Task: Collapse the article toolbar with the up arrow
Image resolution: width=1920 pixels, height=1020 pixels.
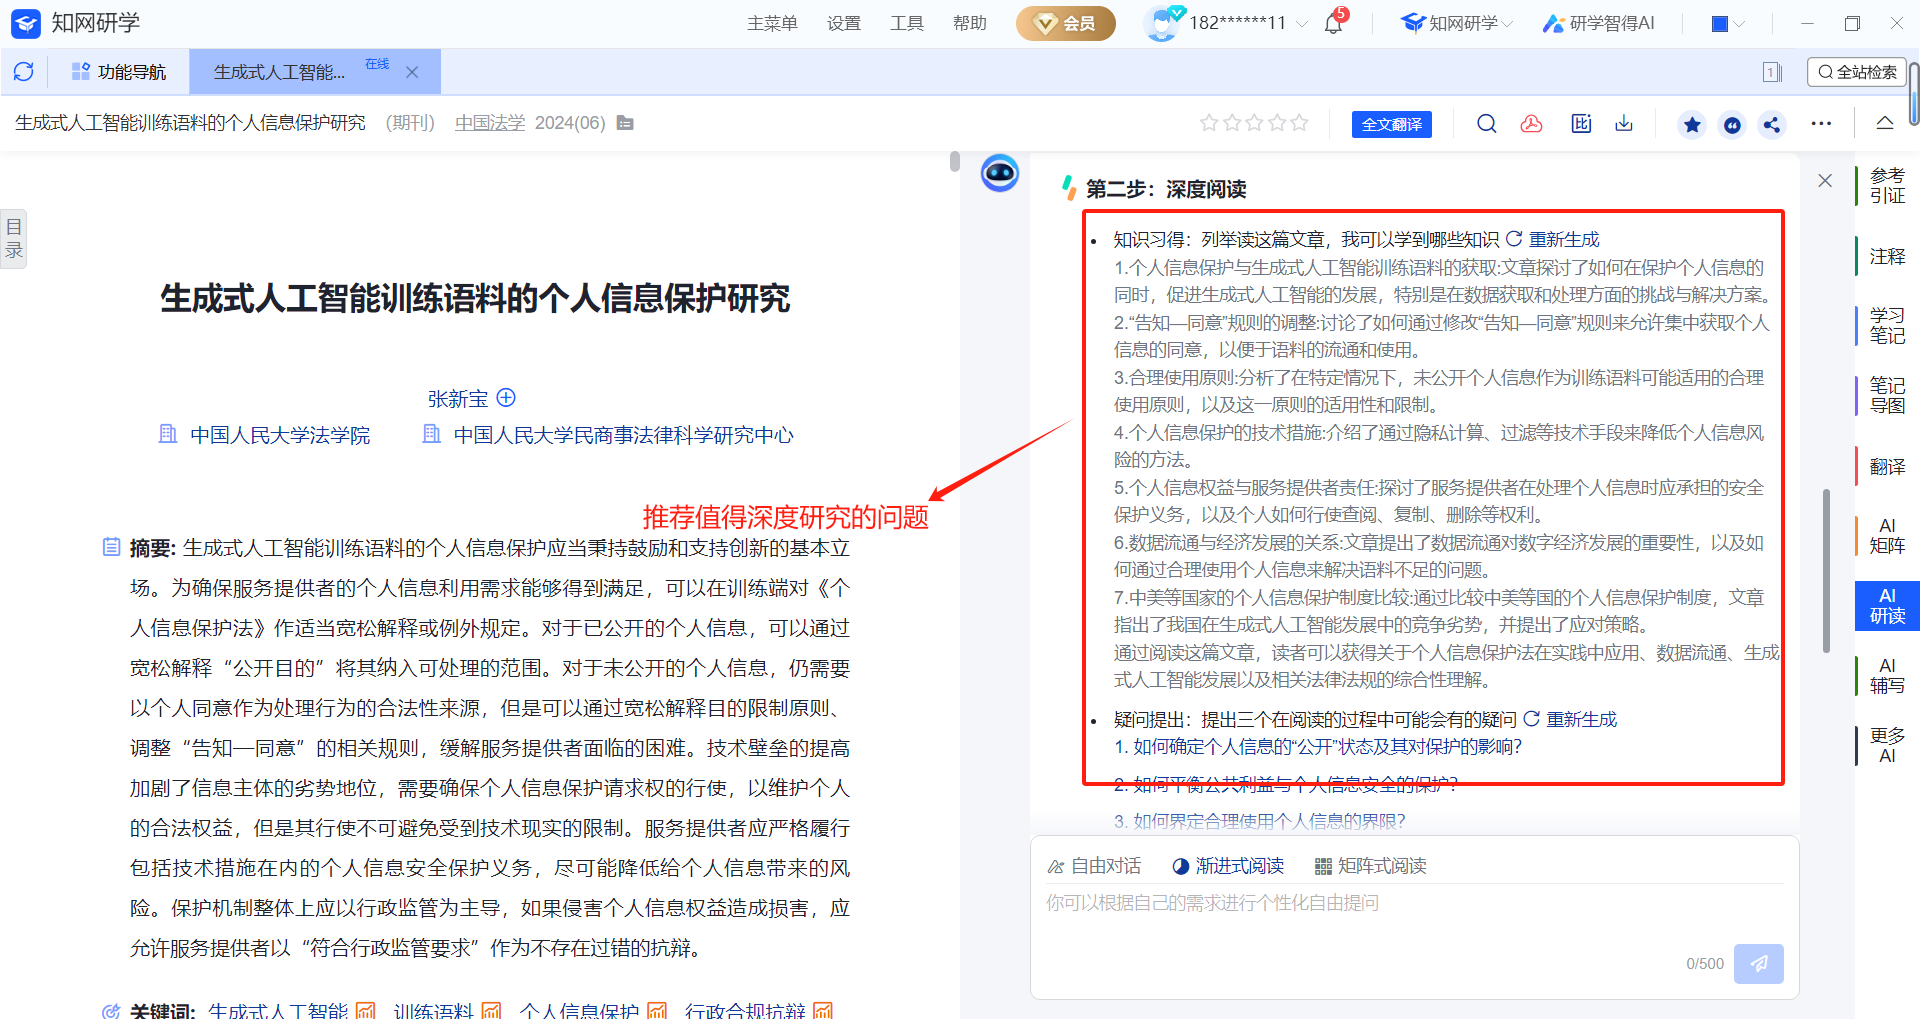Action: (1885, 124)
